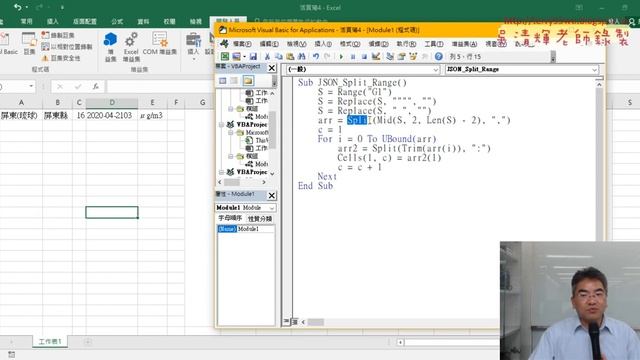
Task: Open Module1 object dropdown in properties pane
Action: coord(272,208)
